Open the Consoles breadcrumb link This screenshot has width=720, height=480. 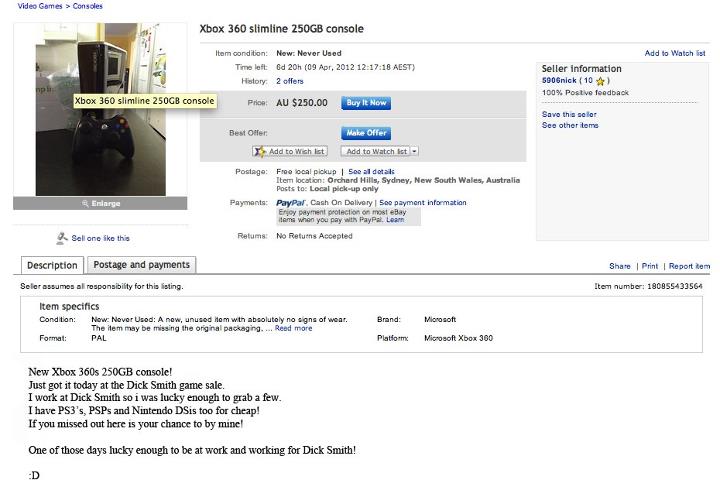[88, 6]
